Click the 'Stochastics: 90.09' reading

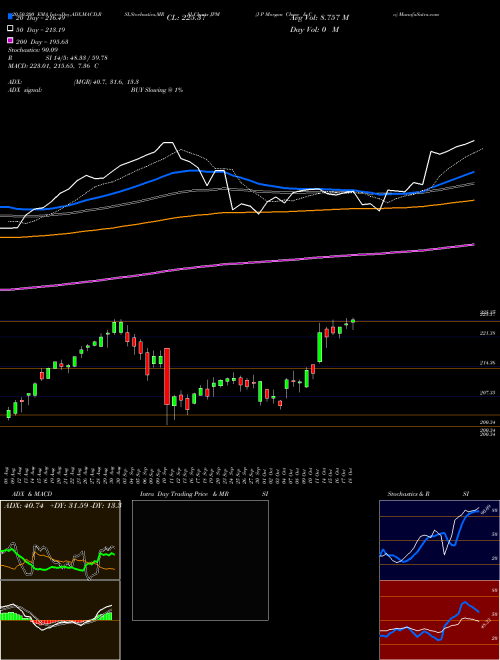(32, 50)
